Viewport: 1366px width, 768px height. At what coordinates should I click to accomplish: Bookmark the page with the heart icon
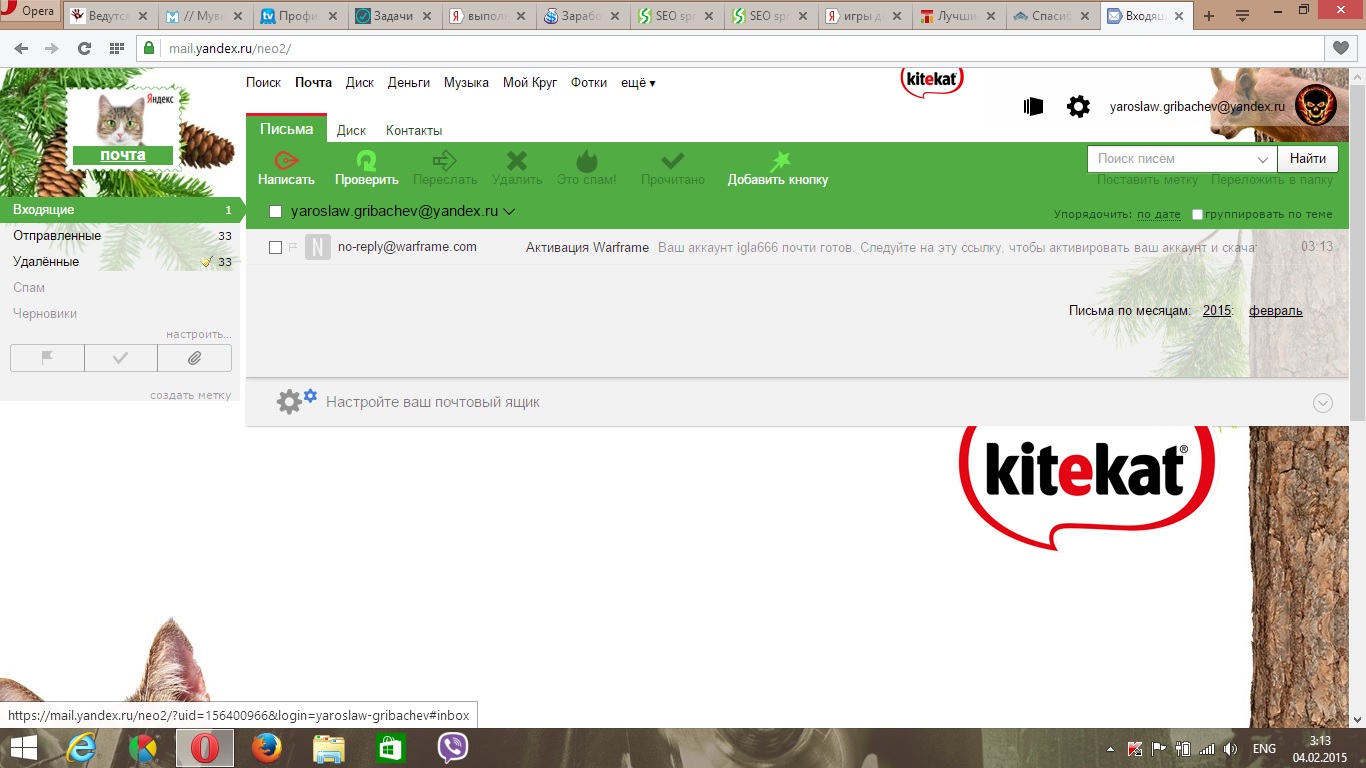pos(1341,48)
